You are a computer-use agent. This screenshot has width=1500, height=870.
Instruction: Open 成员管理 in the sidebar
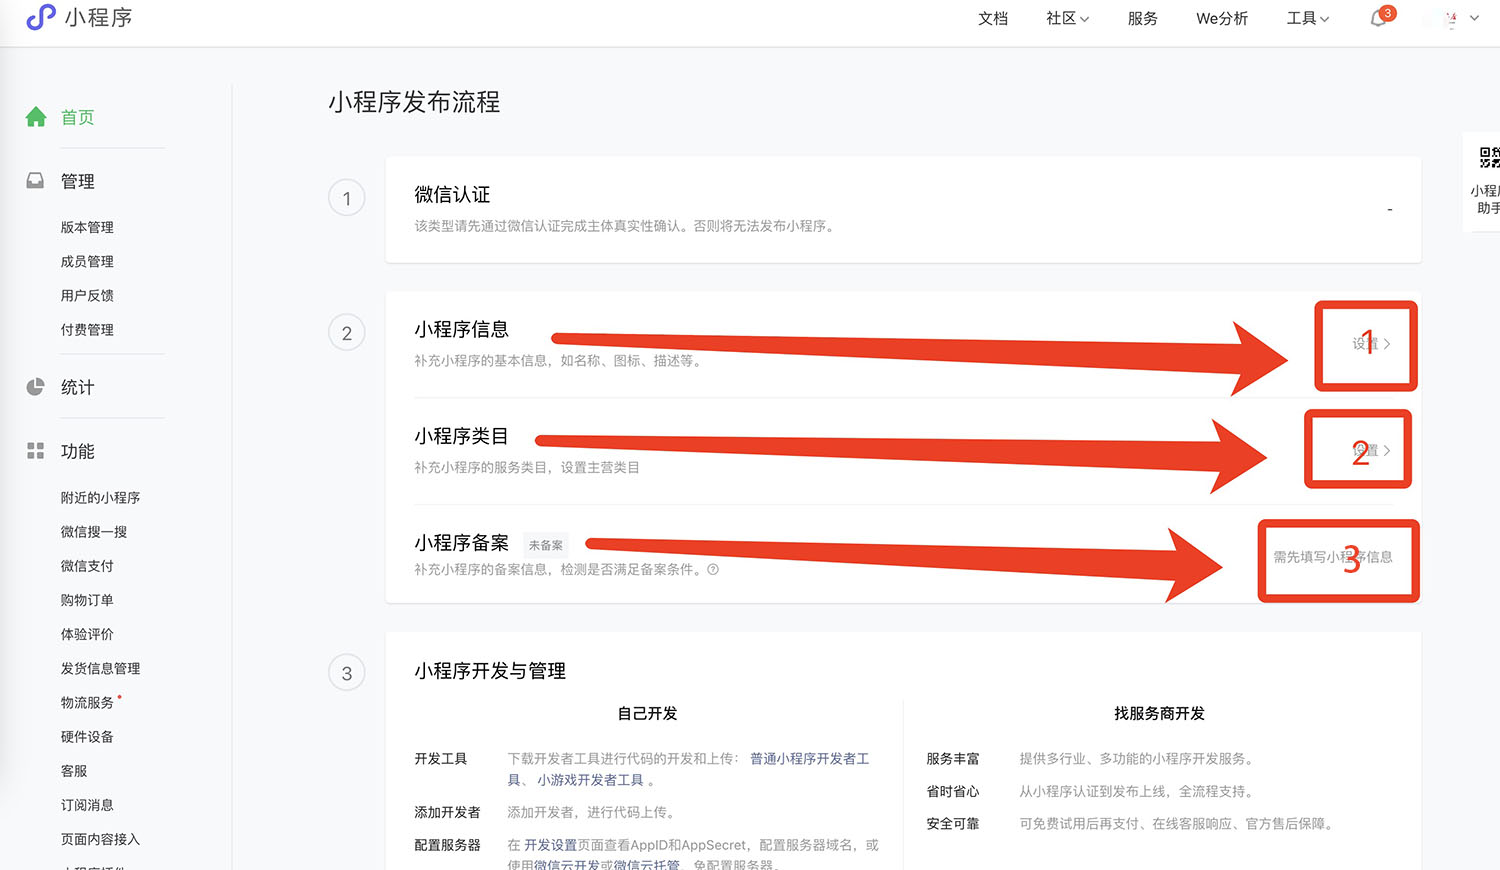click(87, 261)
